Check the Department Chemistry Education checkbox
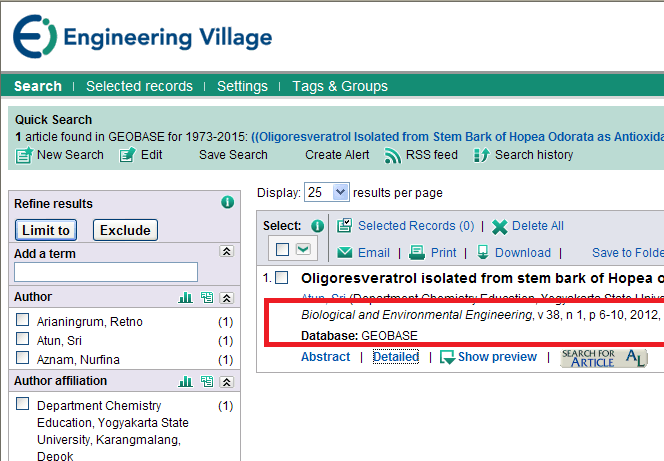This screenshot has width=664, height=461. tap(22, 403)
